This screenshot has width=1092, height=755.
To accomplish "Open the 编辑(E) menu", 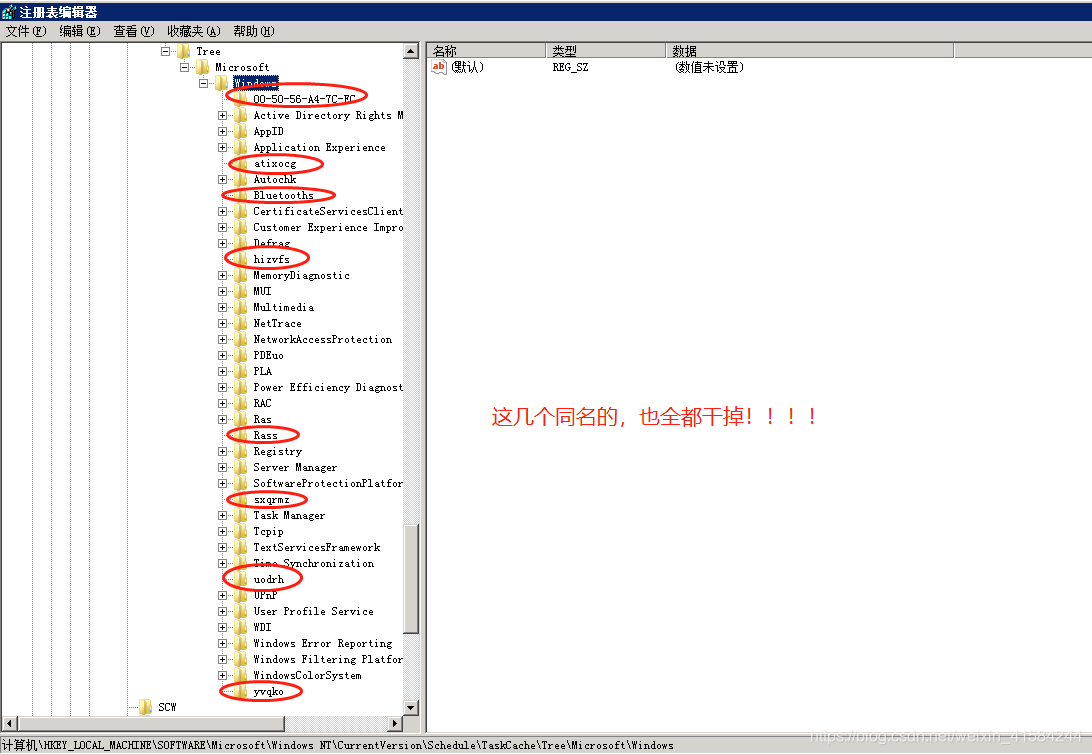I will tap(79, 31).
